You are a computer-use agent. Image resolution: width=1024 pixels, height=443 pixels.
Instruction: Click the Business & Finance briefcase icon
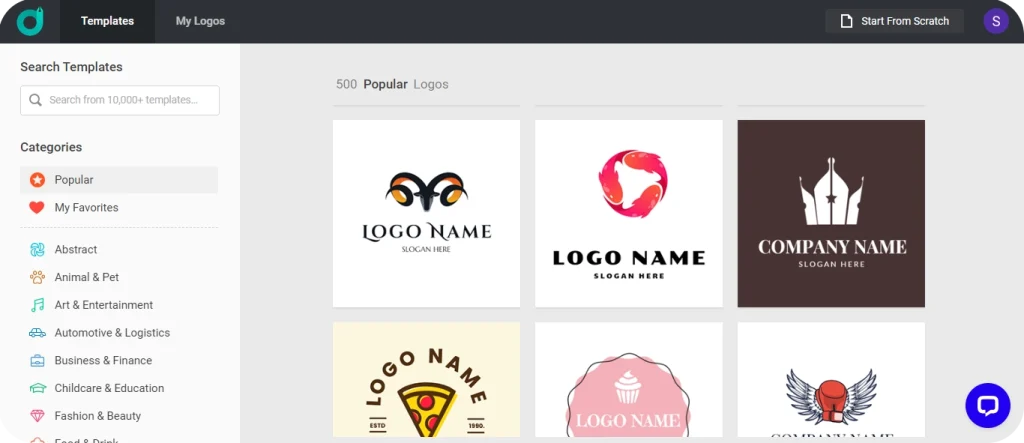coord(37,361)
